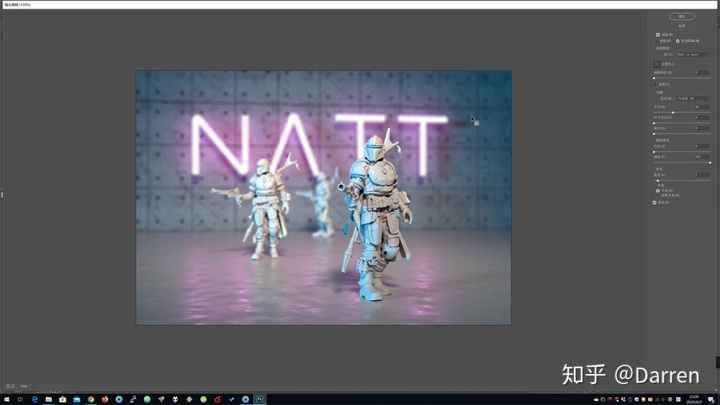Click the cloud icon in the system tray
The width and height of the screenshot is (720, 405).
(596, 399)
